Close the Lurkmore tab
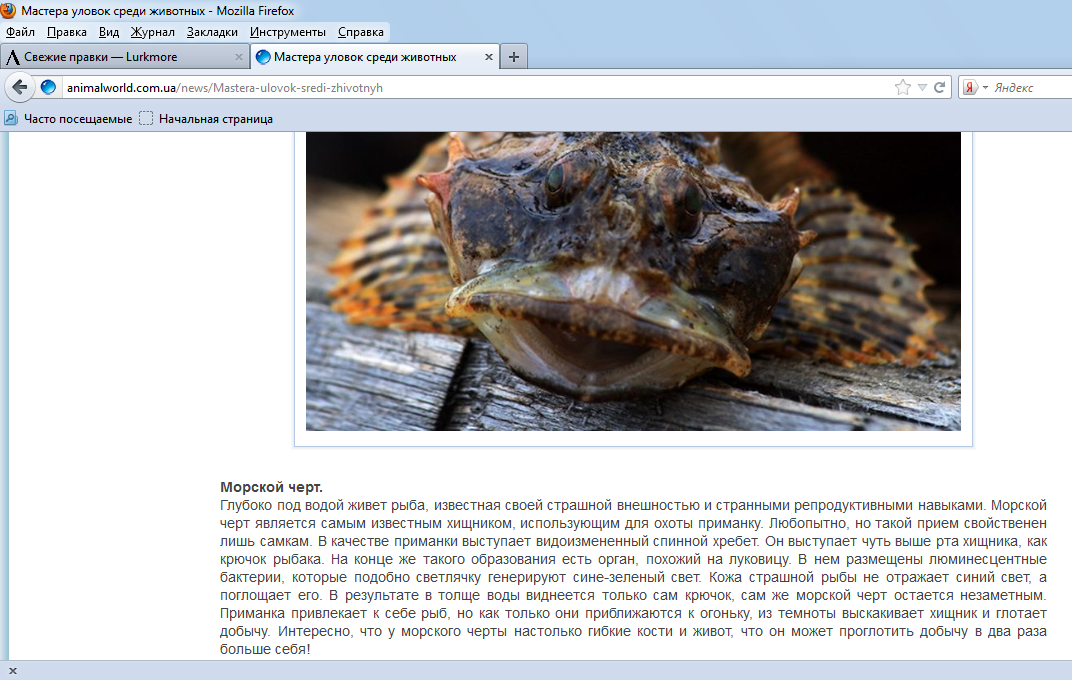This screenshot has height=680, width=1072. [239, 57]
